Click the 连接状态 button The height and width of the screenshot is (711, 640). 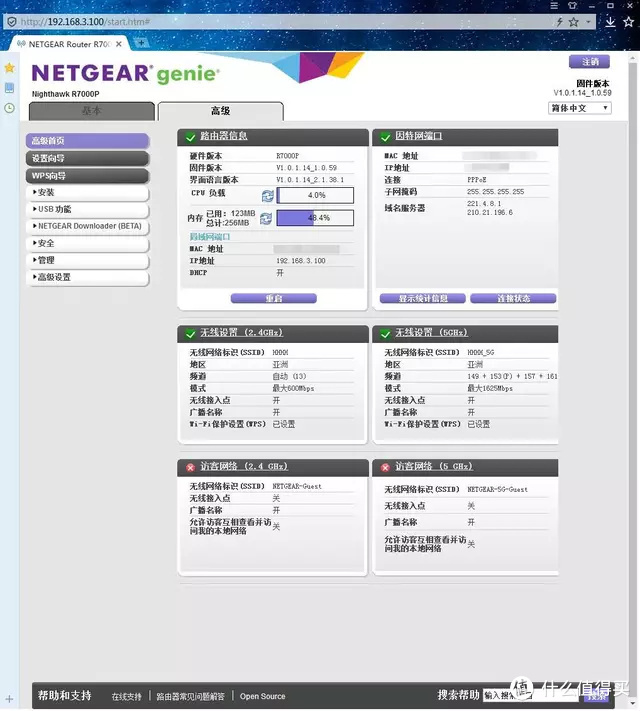coord(513,298)
